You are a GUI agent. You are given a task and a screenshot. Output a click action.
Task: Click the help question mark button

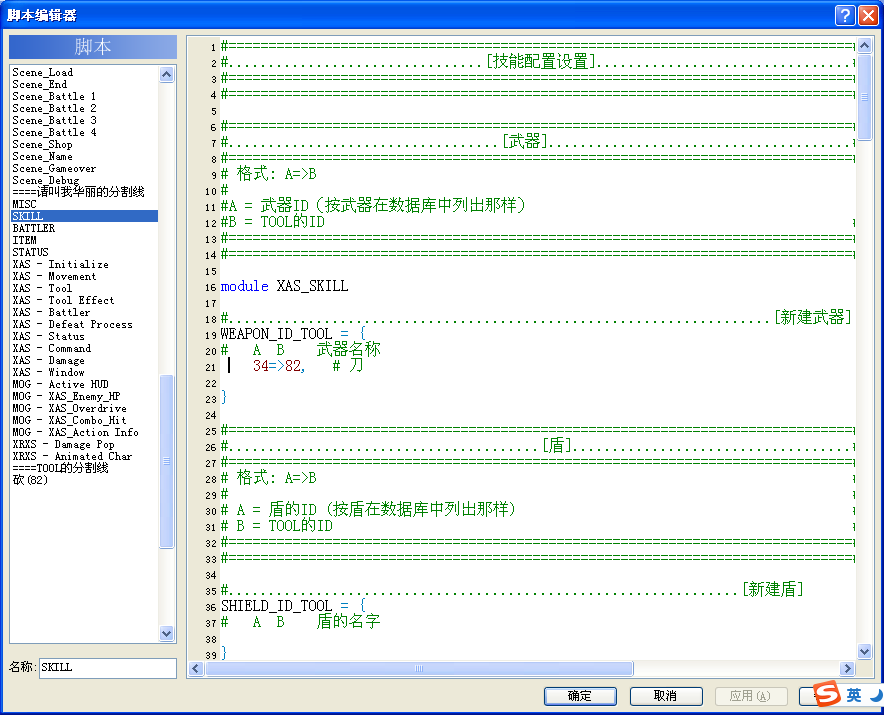pos(845,15)
